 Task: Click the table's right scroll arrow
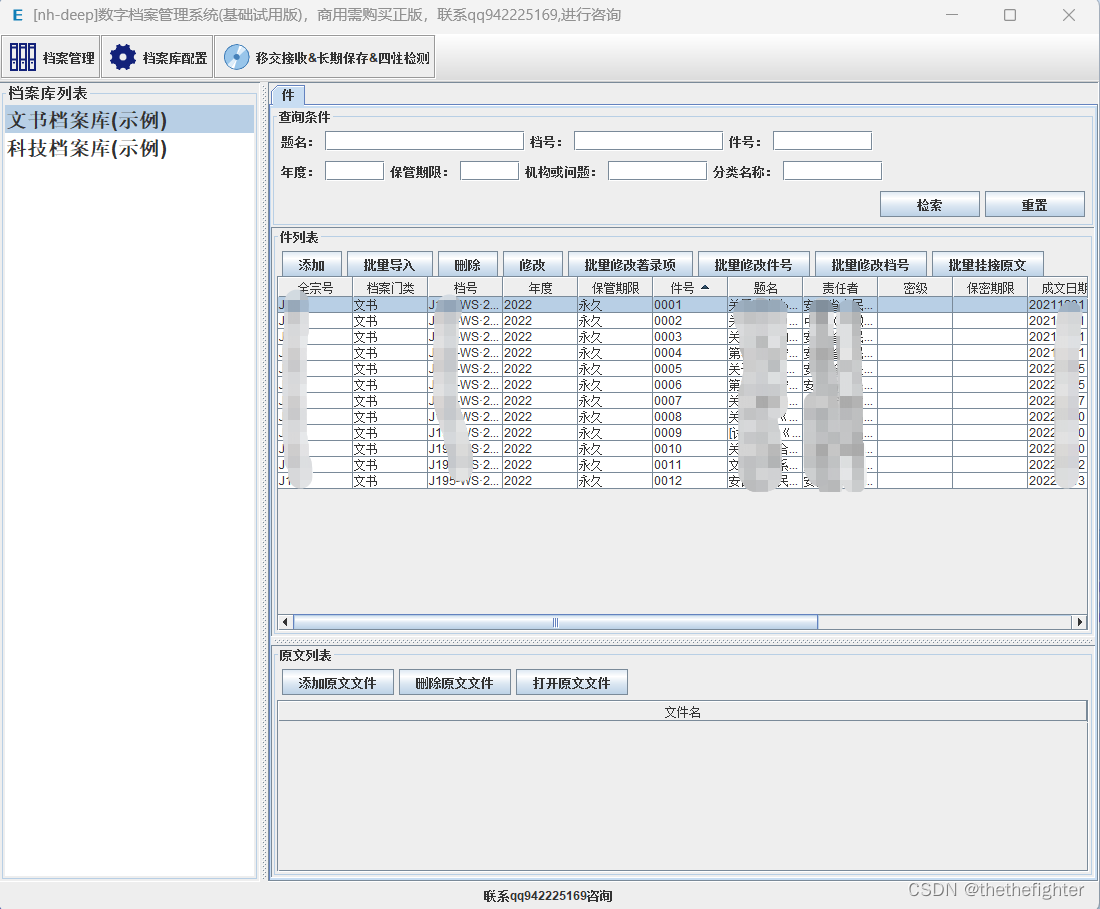(1080, 621)
